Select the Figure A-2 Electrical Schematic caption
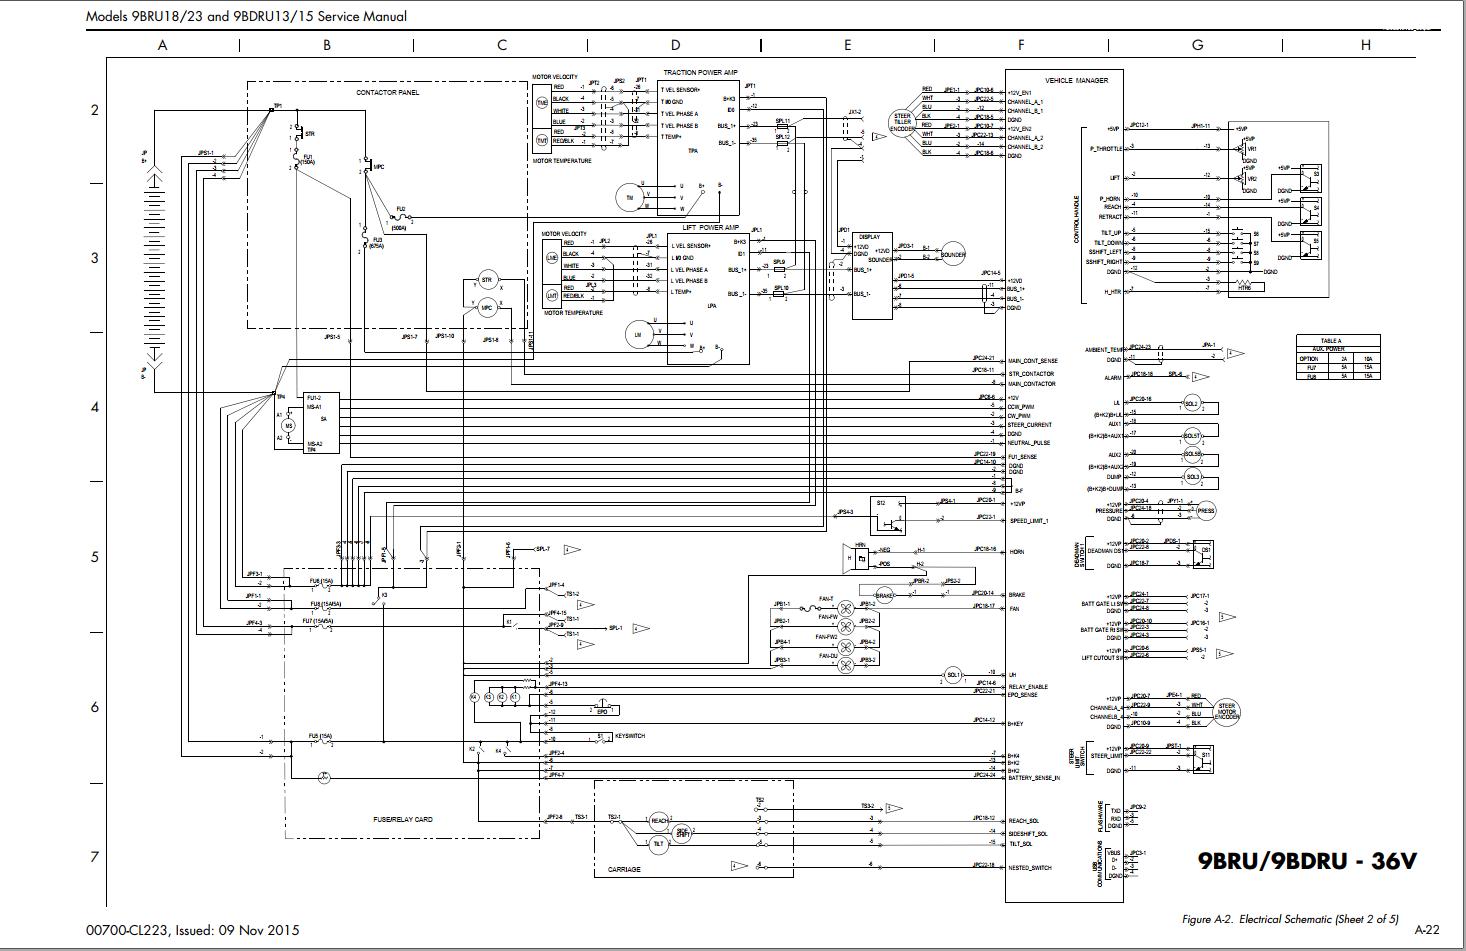Viewport: 1466px width, 951px height. (1290, 919)
